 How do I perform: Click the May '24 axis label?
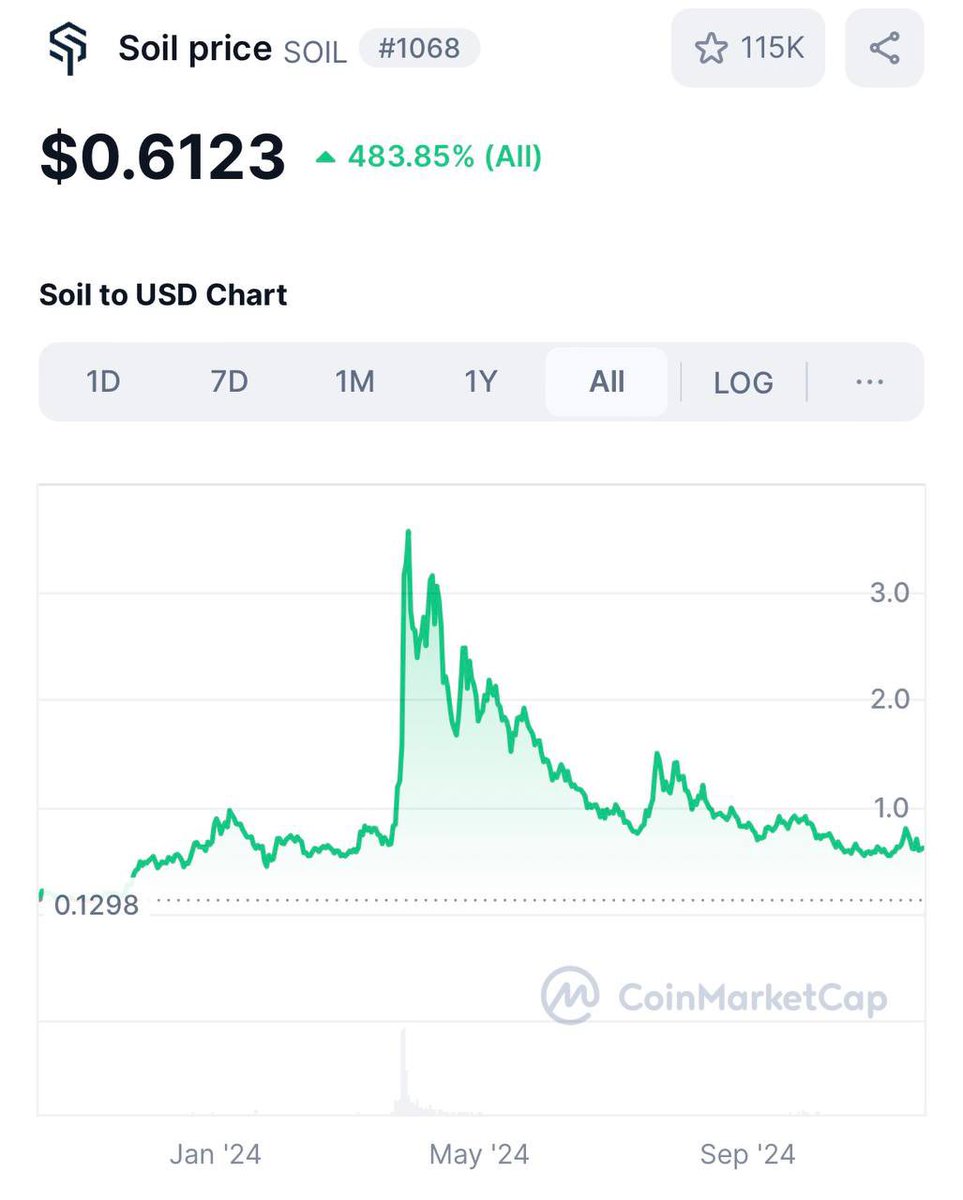(x=479, y=1155)
